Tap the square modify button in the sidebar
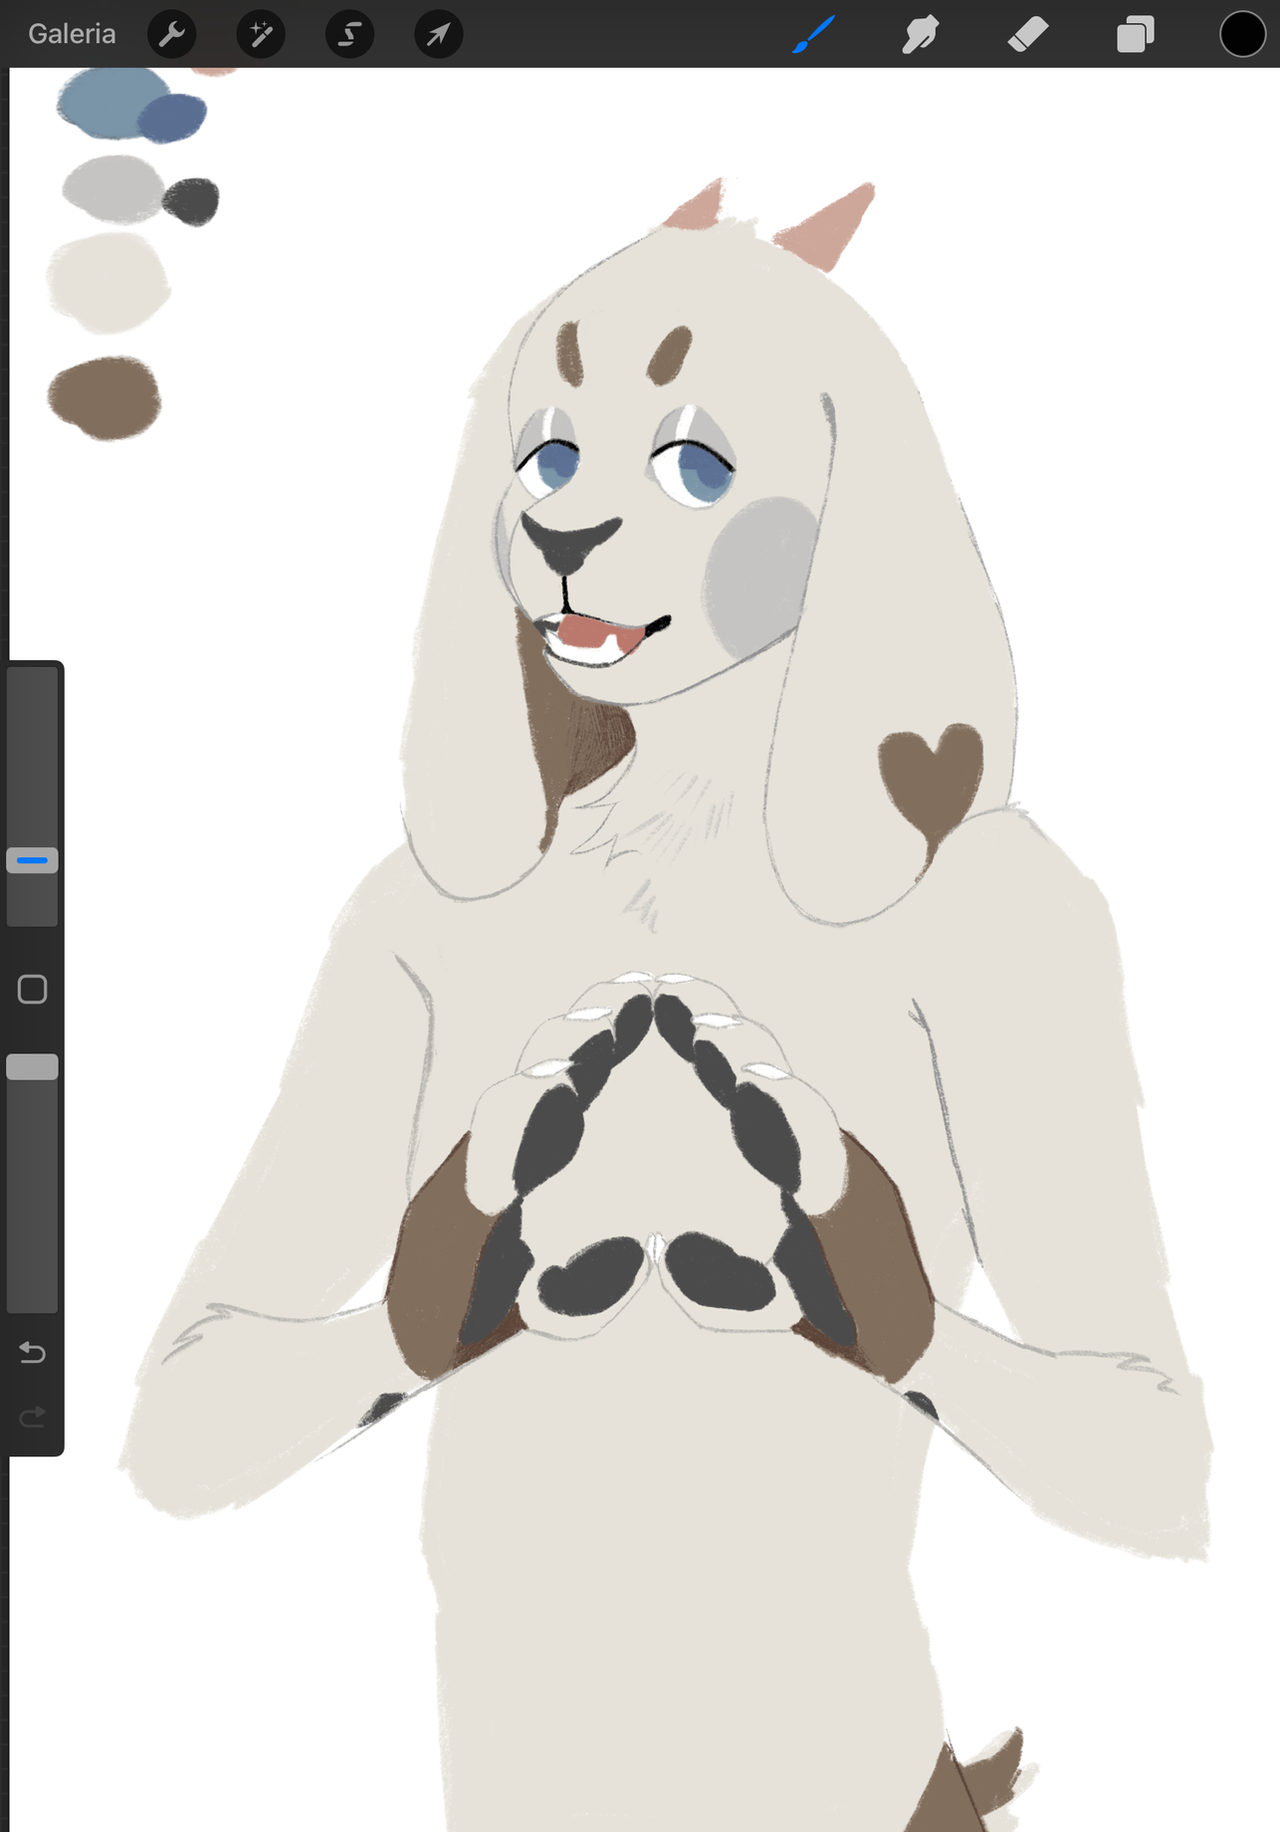 [32, 989]
